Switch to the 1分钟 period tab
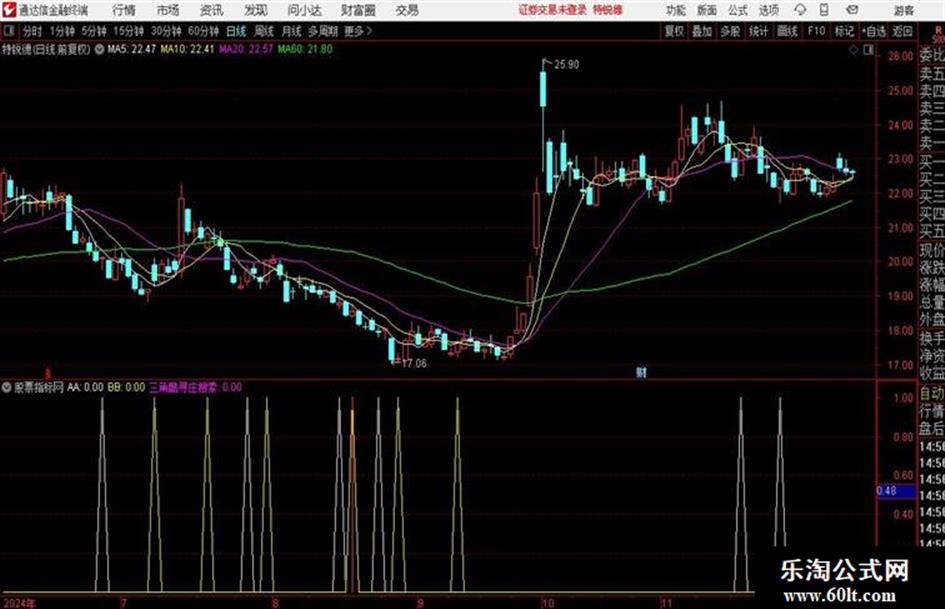945x609 pixels. pos(62,31)
